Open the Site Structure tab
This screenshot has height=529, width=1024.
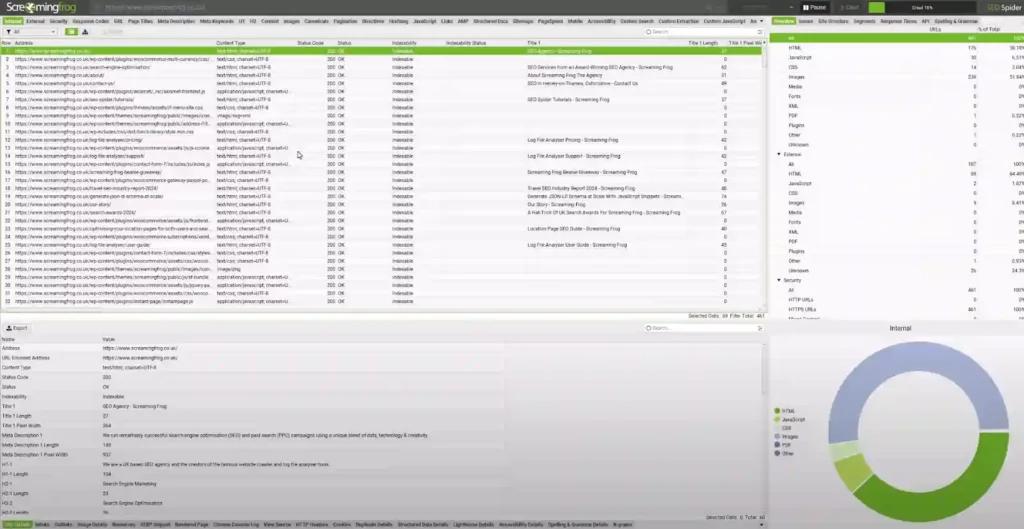[x=833, y=21]
